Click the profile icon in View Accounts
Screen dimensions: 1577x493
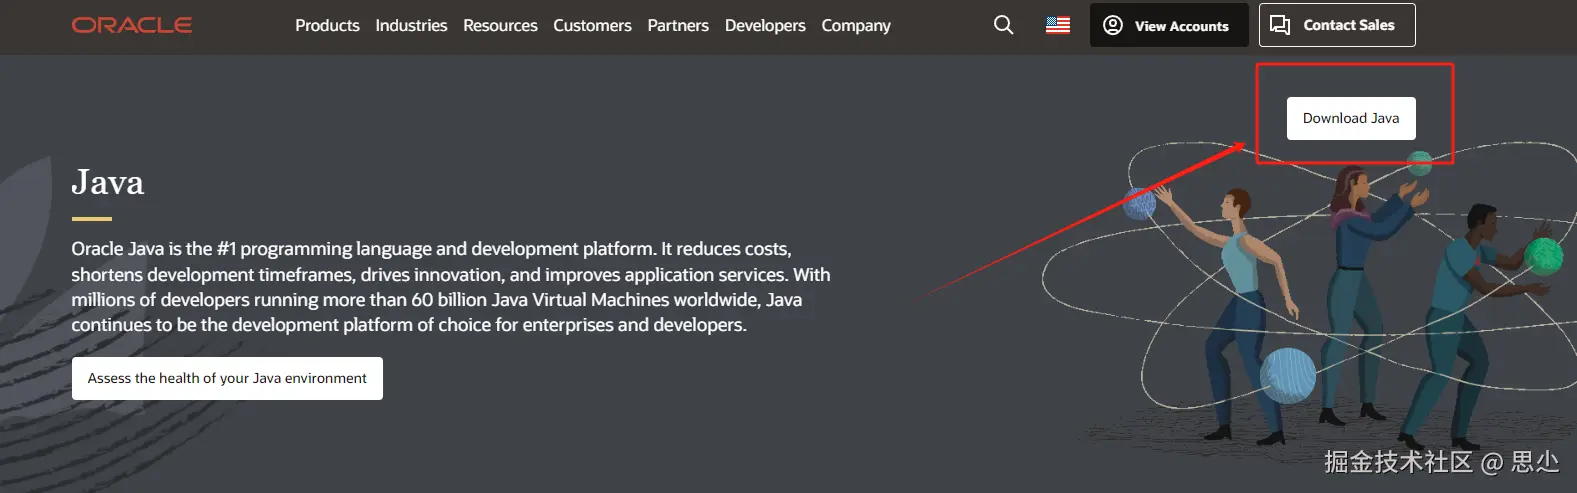(1112, 25)
